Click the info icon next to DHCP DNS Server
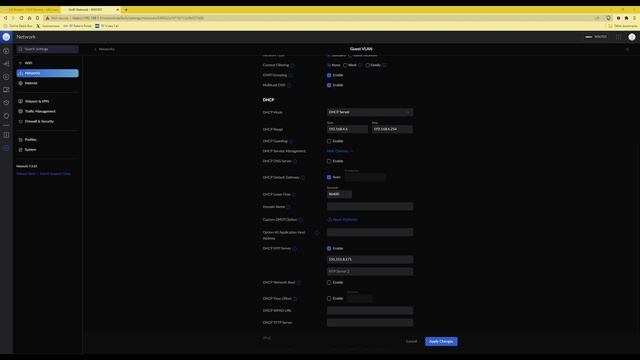This screenshot has width=640, height=360. (x=295, y=161)
